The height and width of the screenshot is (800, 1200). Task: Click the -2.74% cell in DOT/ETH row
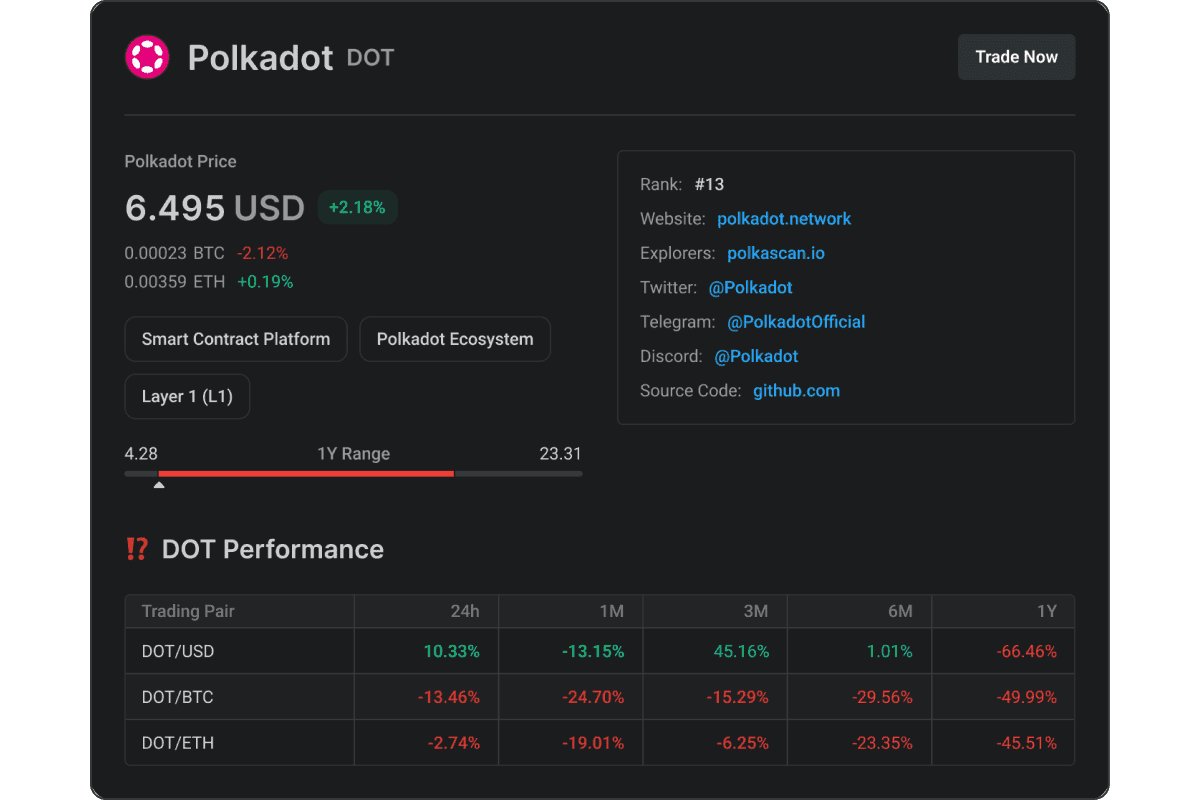452,743
